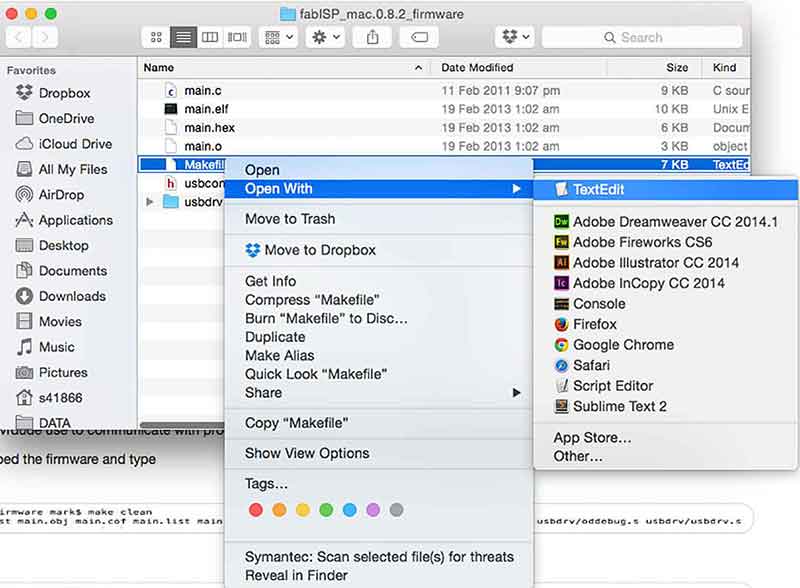Sort by the Name column header

click(283, 67)
